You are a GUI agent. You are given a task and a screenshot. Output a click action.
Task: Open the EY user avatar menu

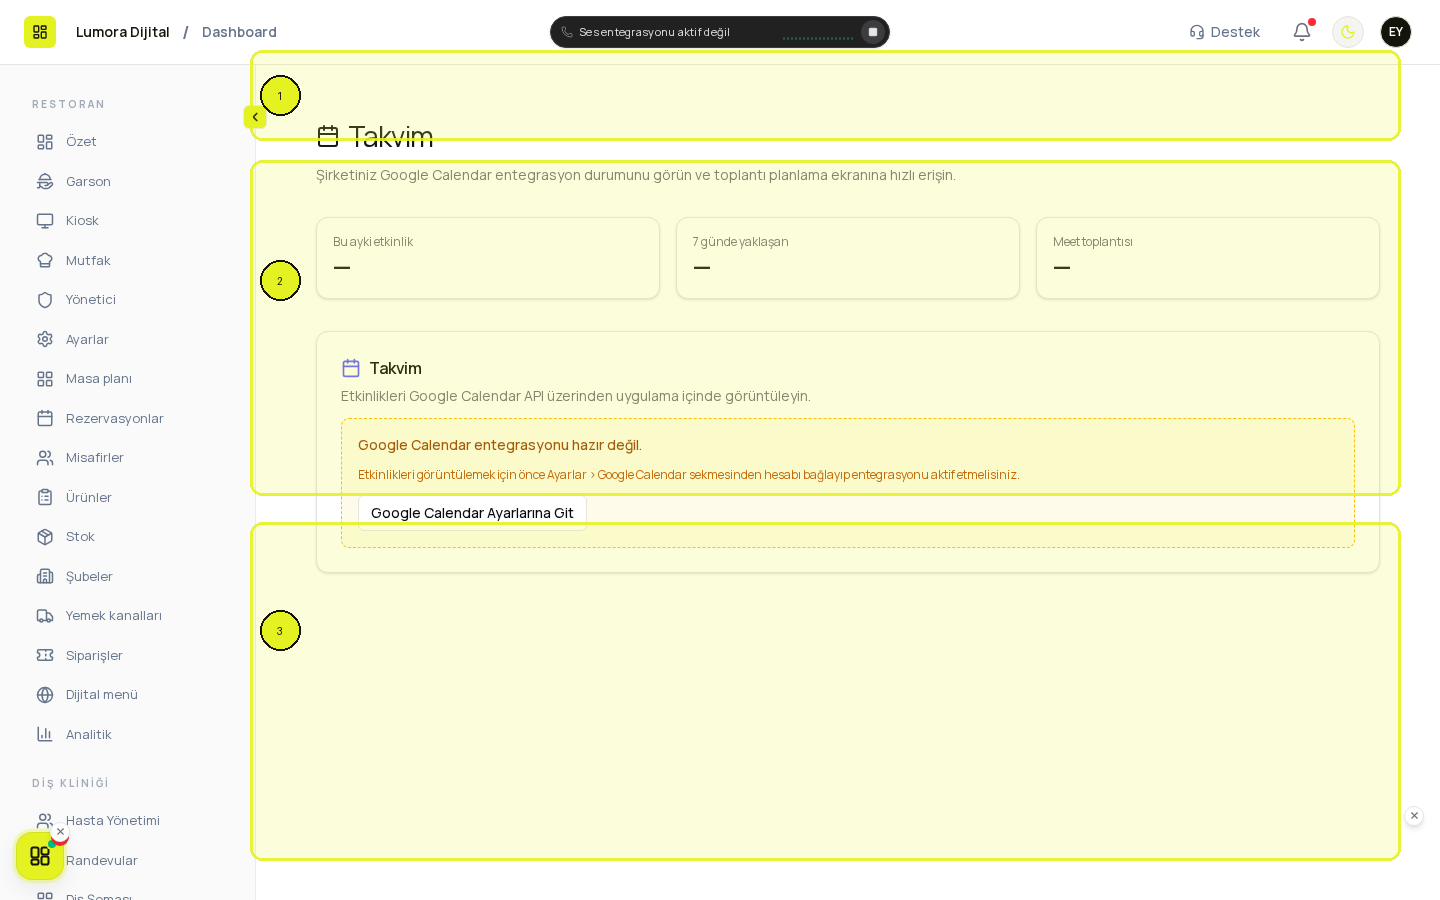(1396, 32)
